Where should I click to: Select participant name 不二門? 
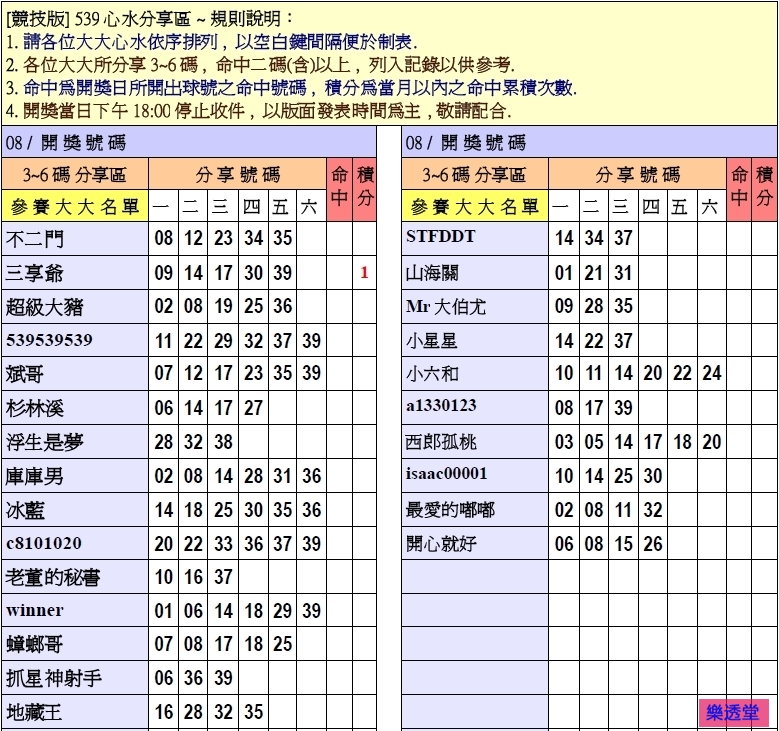[x=35, y=239]
